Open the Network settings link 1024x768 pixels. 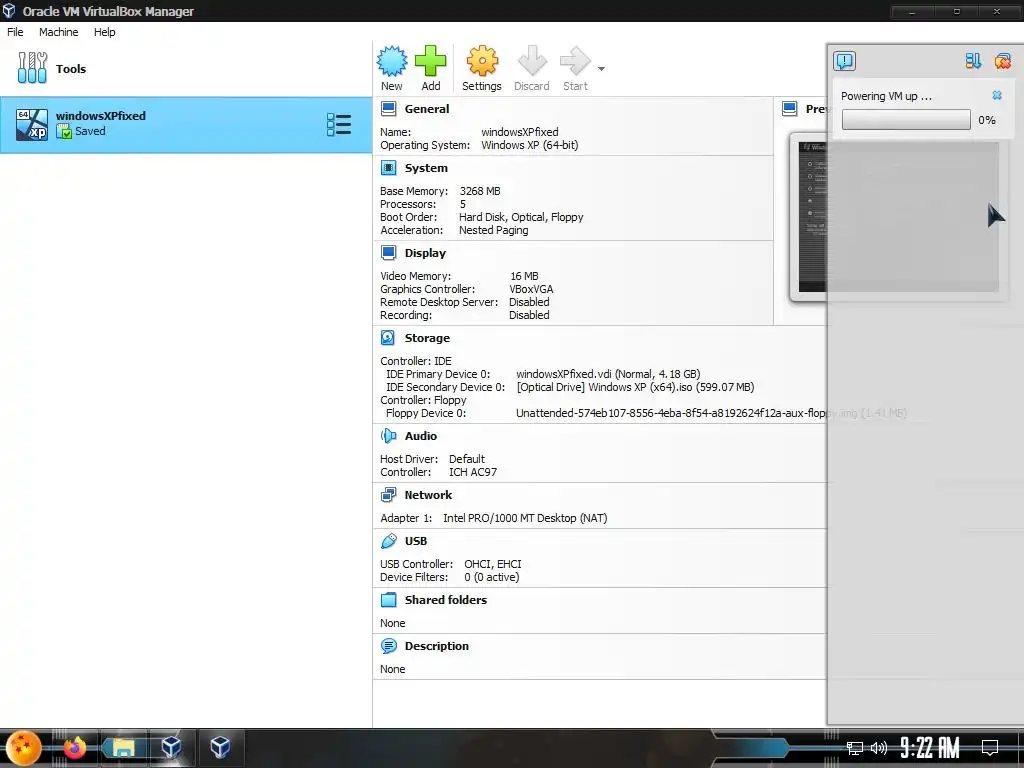coord(428,495)
